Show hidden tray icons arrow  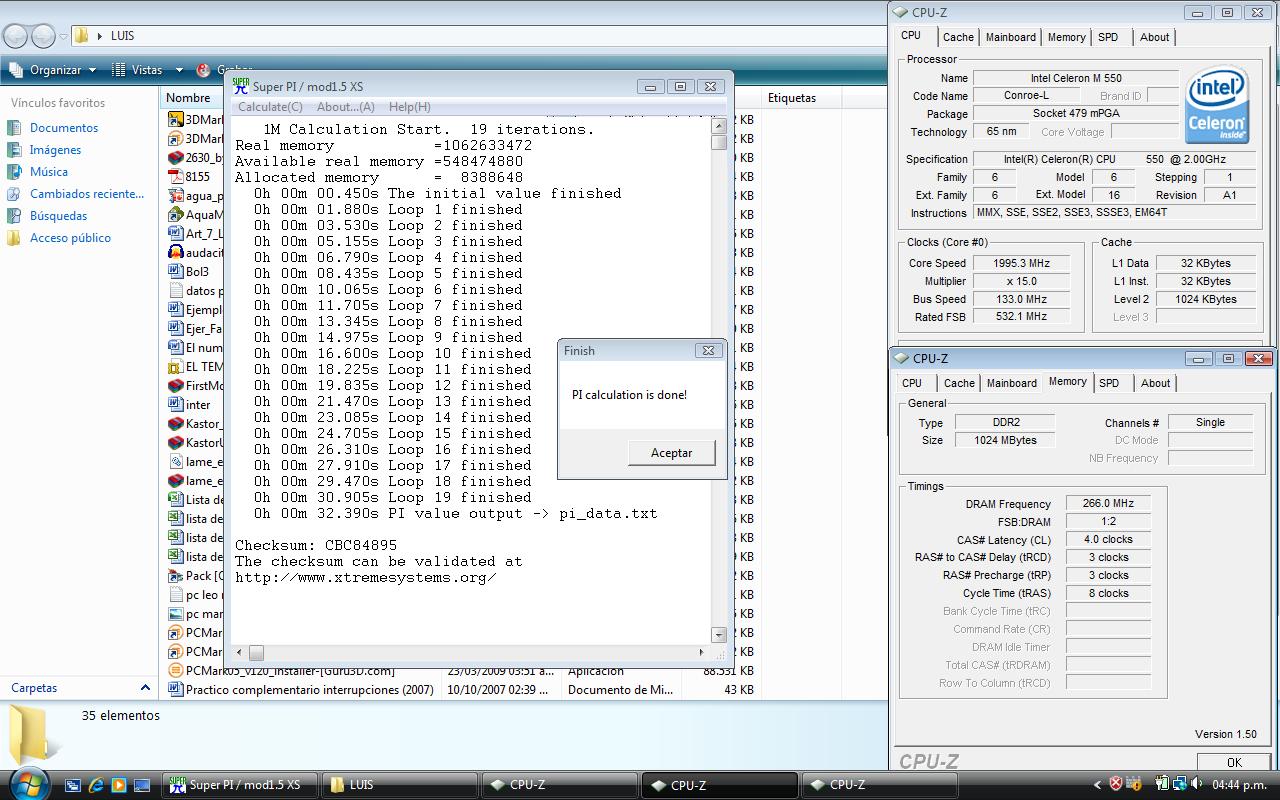point(1097,785)
